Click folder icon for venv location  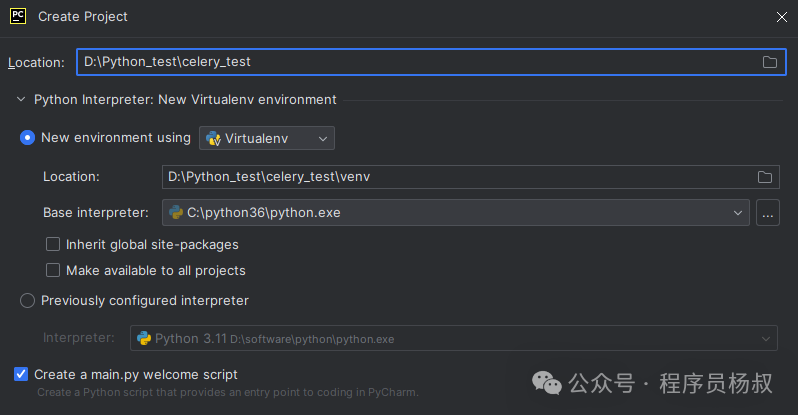pyautogui.click(x=765, y=177)
